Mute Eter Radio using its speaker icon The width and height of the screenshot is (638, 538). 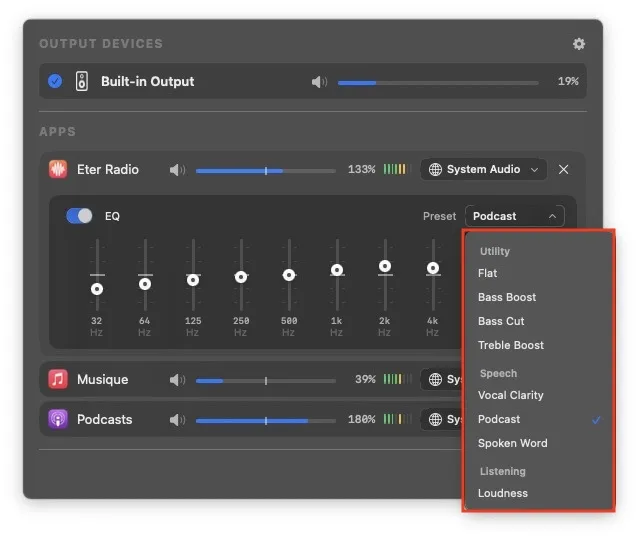pos(177,170)
